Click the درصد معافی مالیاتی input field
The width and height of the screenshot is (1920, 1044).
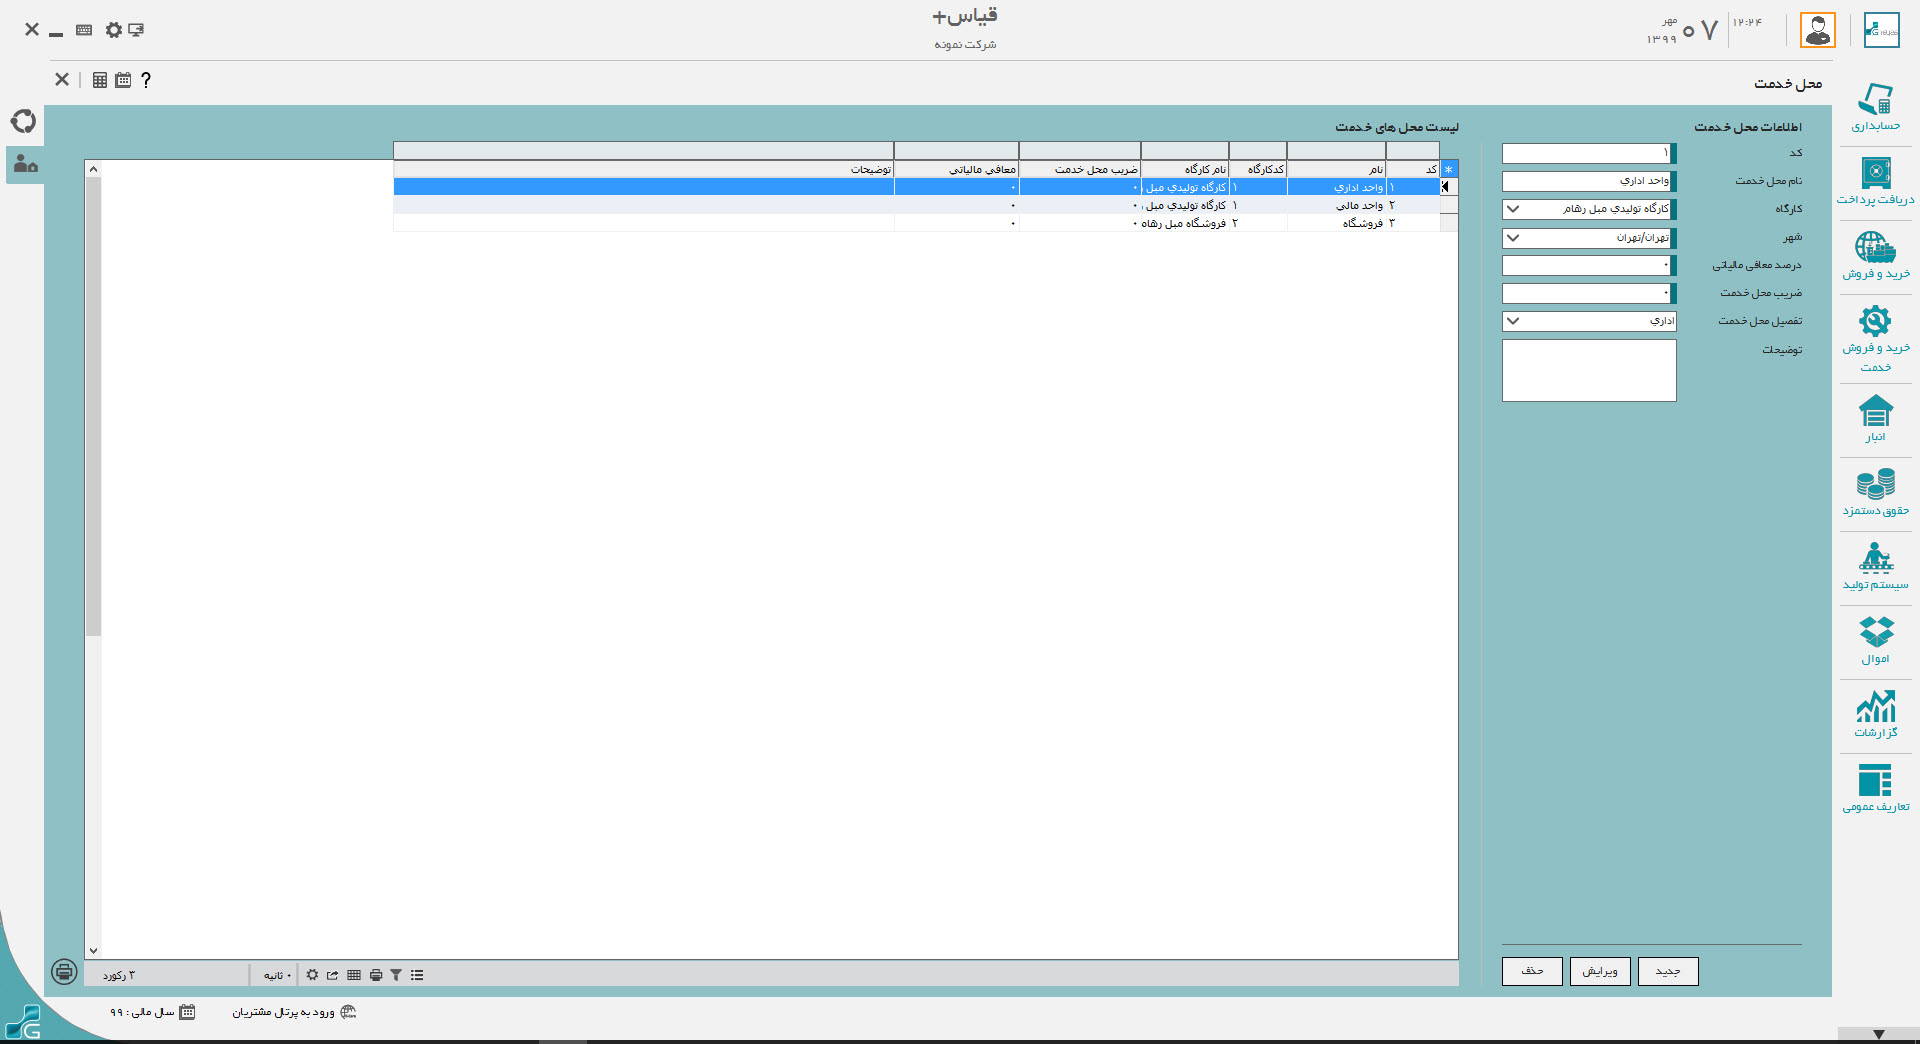(x=1588, y=265)
